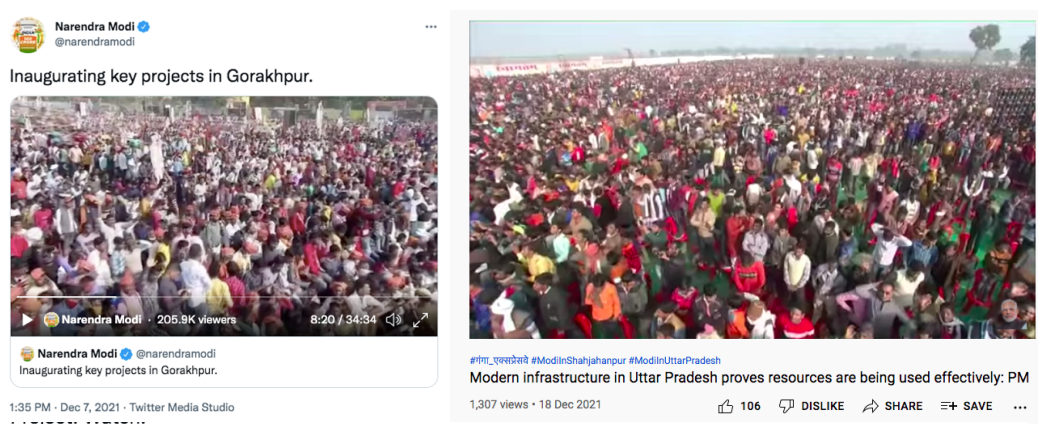Seek on the tweet video progress bar
The height and width of the screenshot is (424, 1040).
pyautogui.click(x=224, y=298)
